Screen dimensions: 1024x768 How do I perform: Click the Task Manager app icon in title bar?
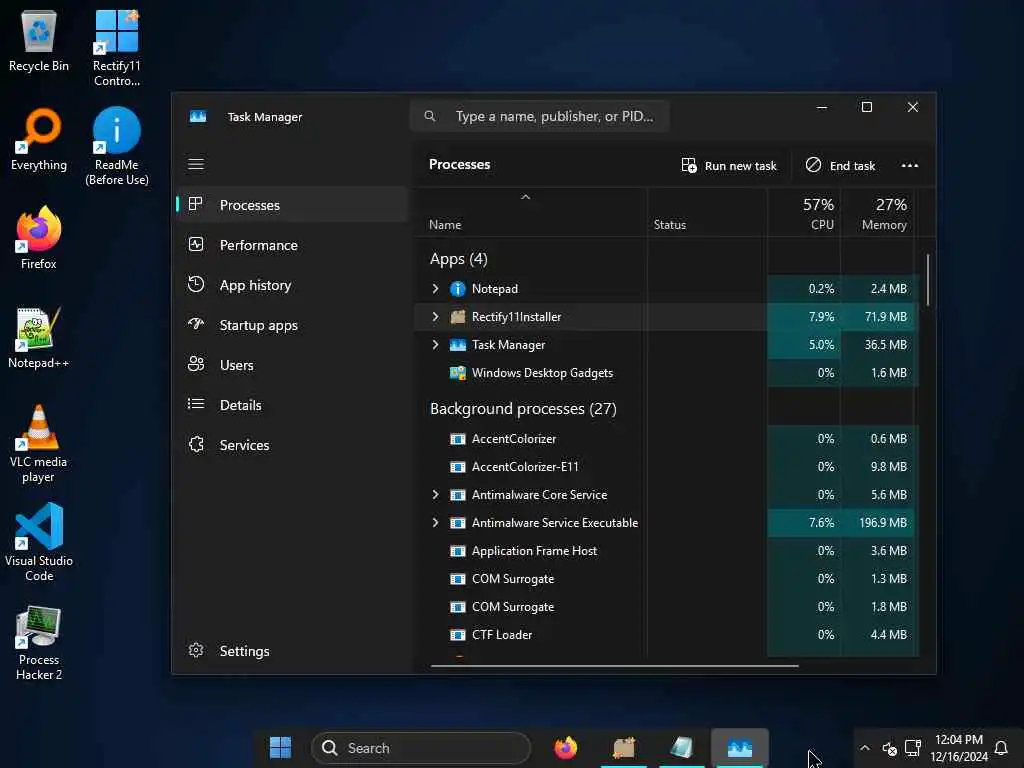pyautogui.click(x=198, y=116)
